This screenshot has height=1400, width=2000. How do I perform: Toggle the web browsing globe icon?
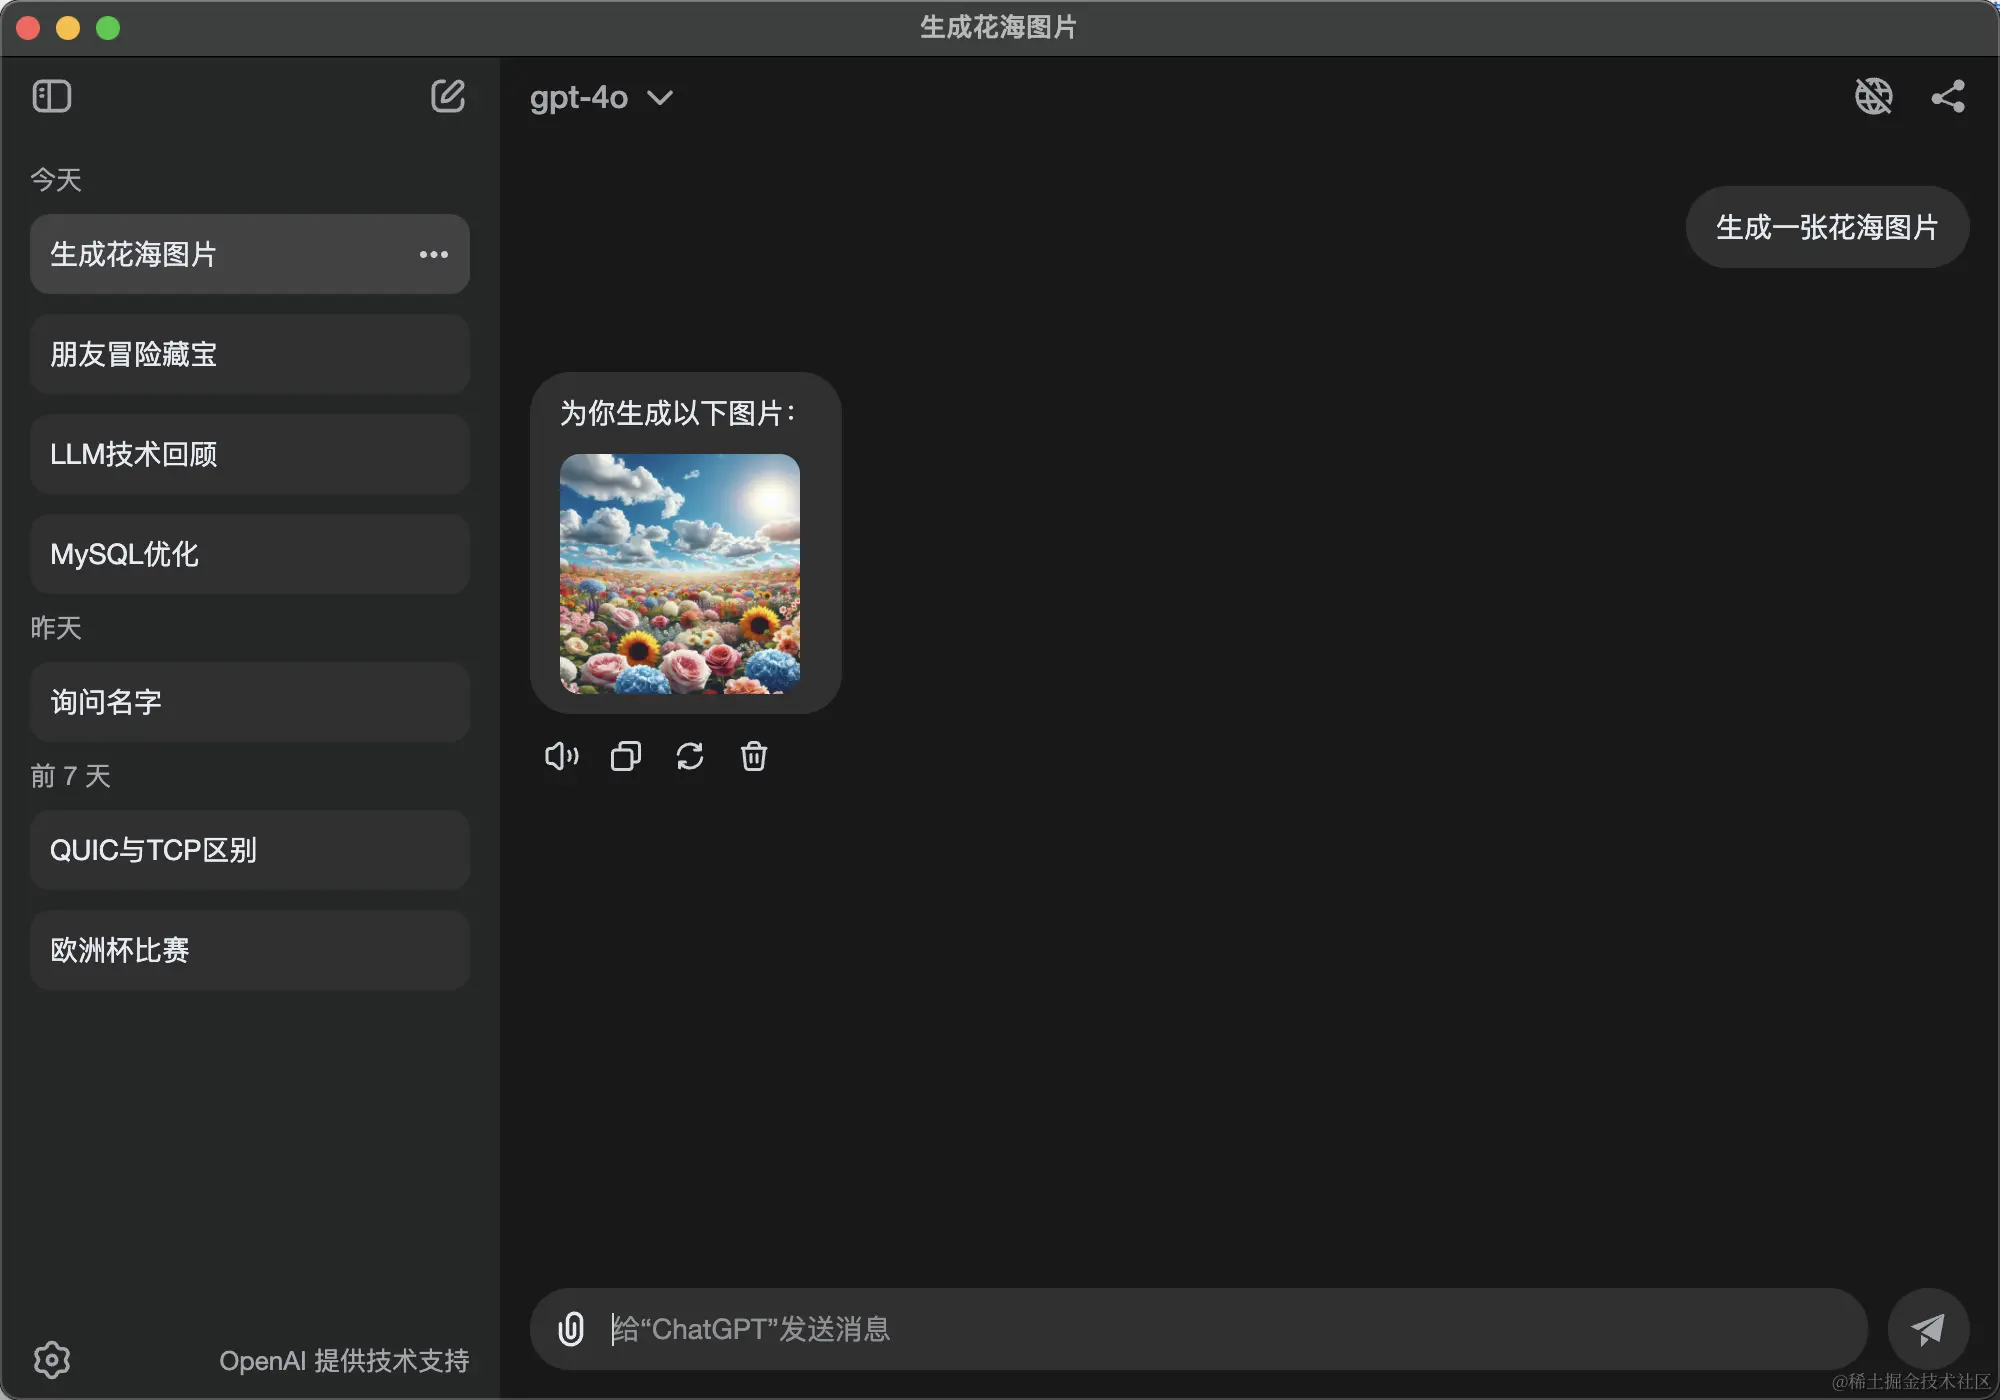click(1873, 97)
